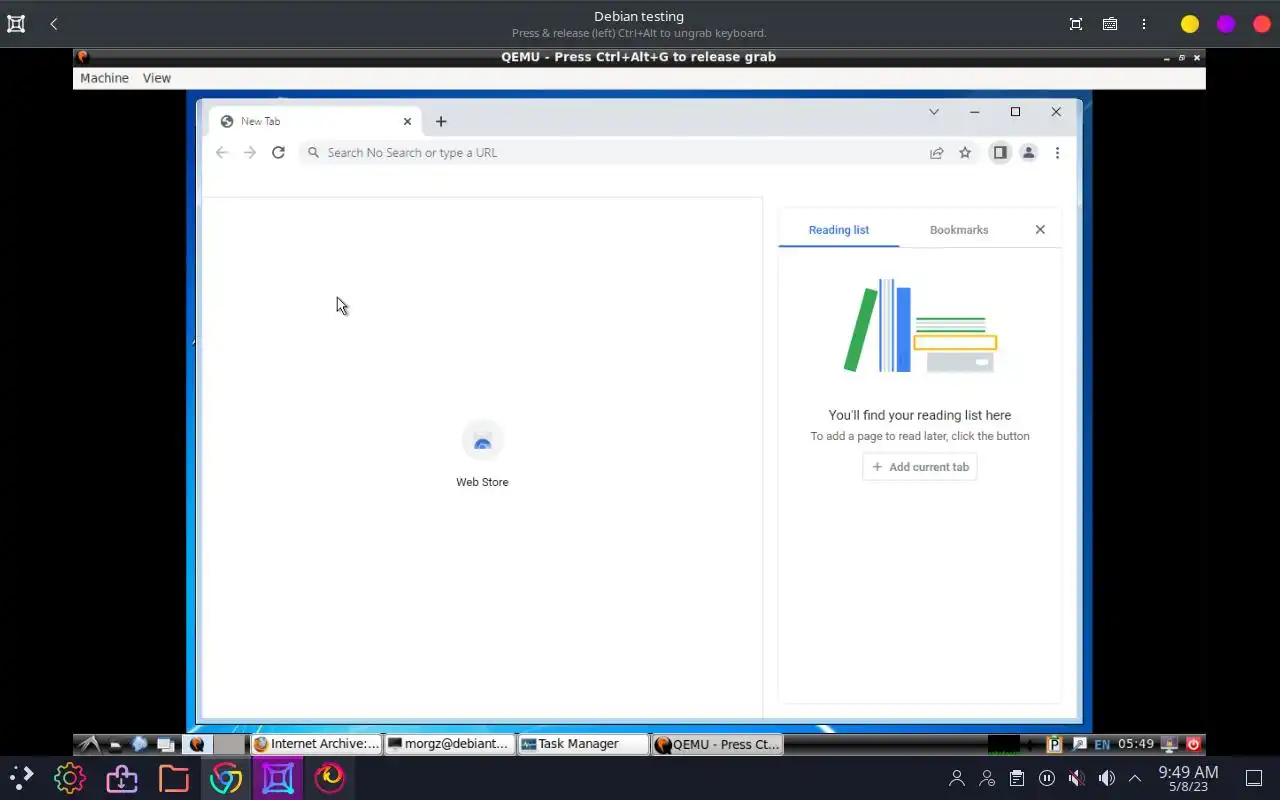Open the Chrome profile avatar

(x=1028, y=153)
